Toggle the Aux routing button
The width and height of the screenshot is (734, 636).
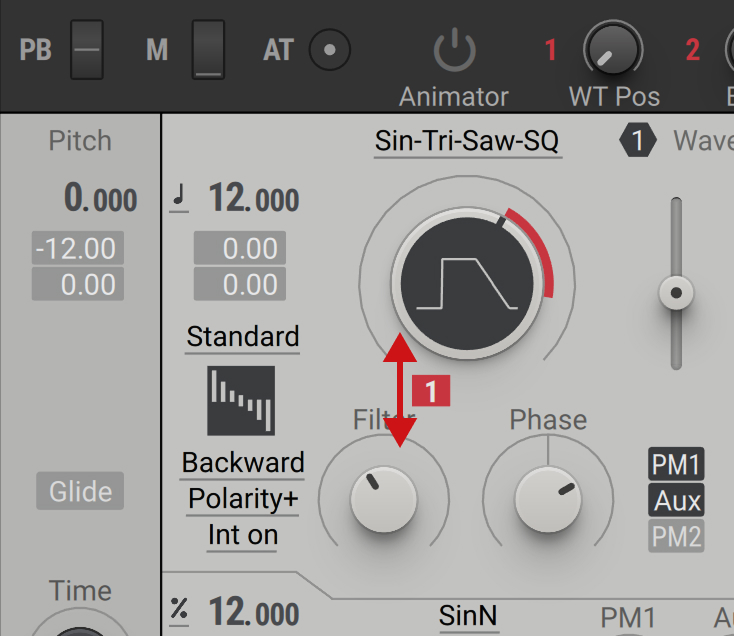(x=676, y=501)
